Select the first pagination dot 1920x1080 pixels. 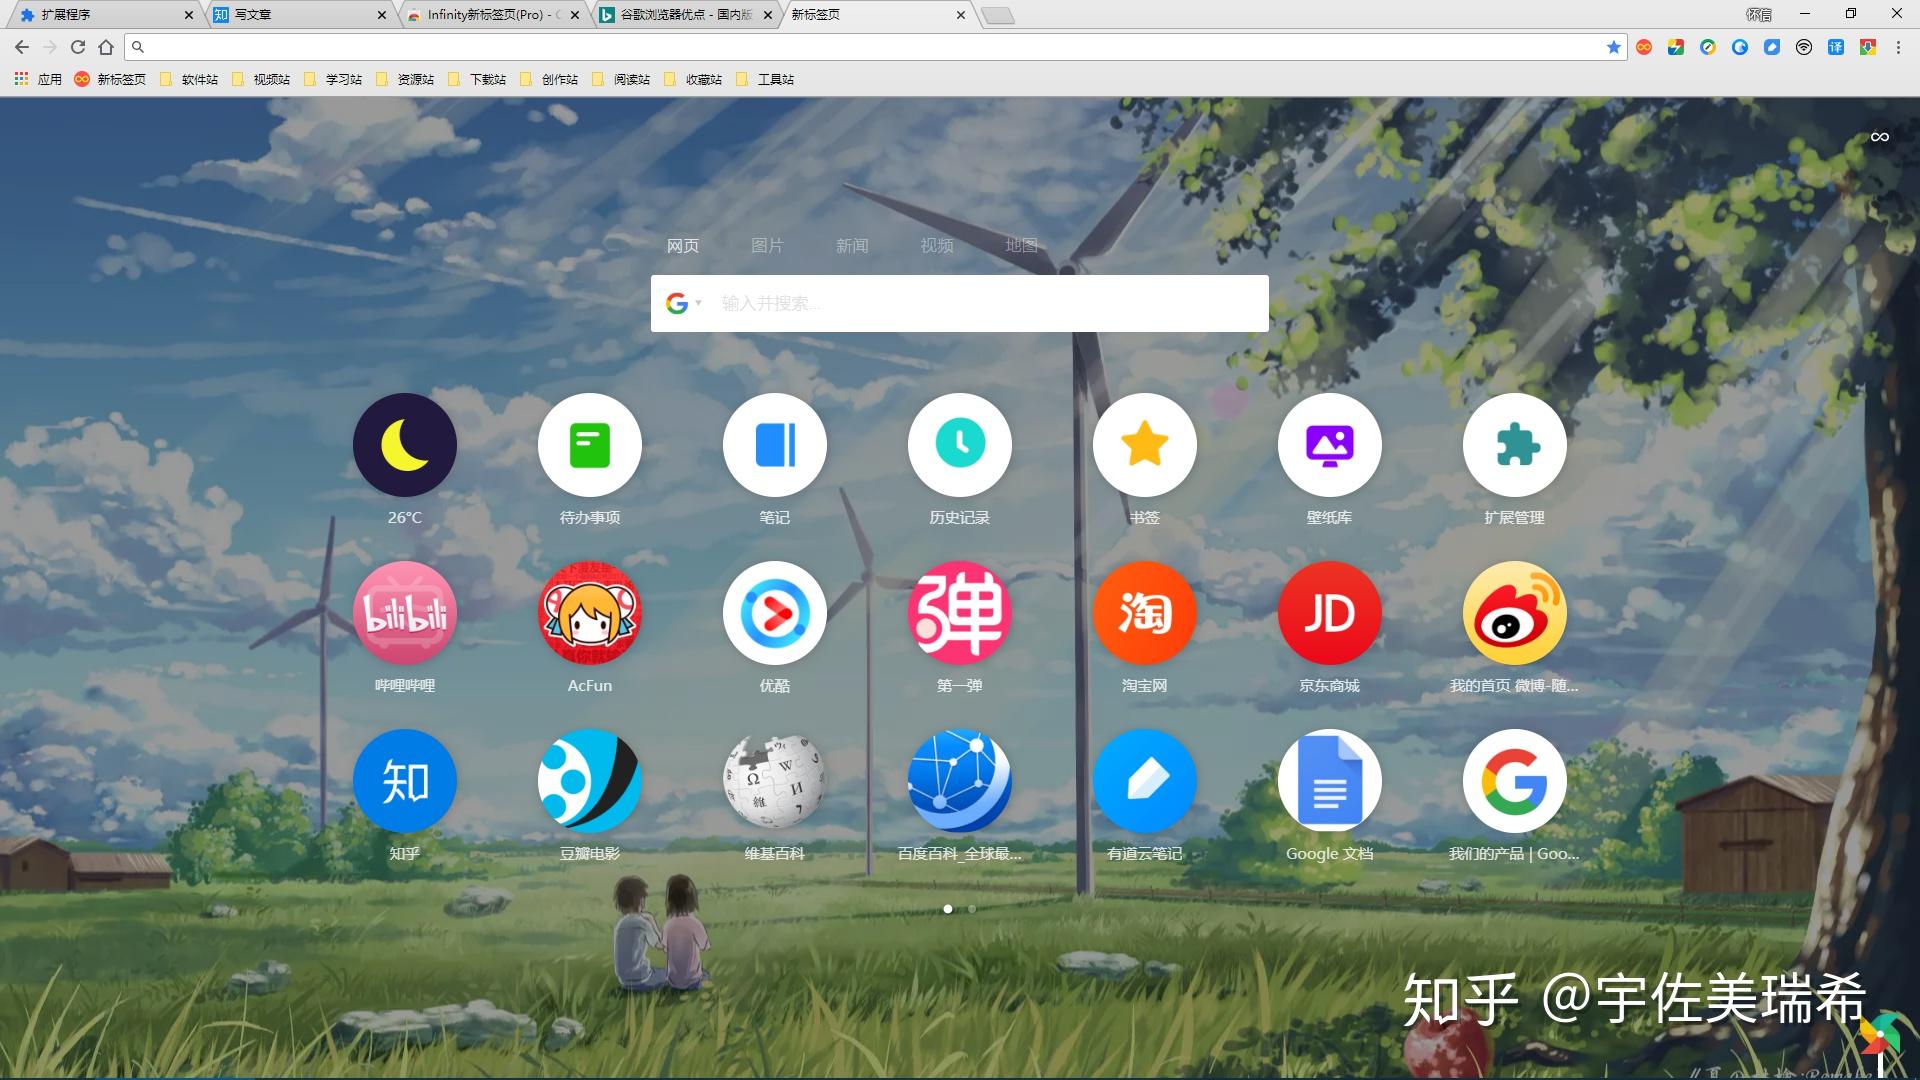(948, 909)
